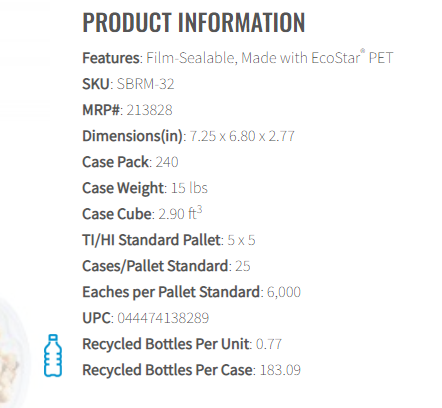Screen dimensions: 442x408
Task: Click the blue recycled bottle icon
Action: tap(53, 356)
